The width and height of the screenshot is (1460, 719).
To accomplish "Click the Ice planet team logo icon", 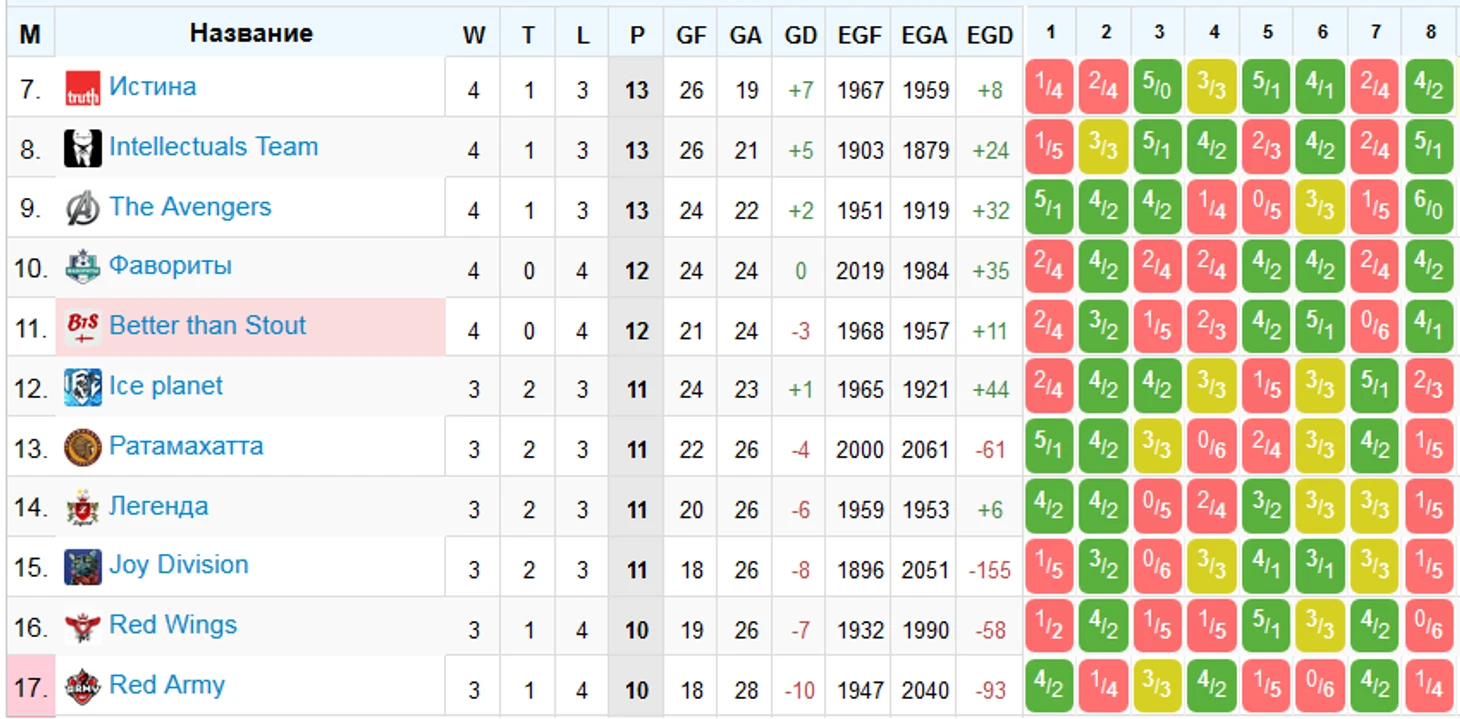I will click(83, 387).
